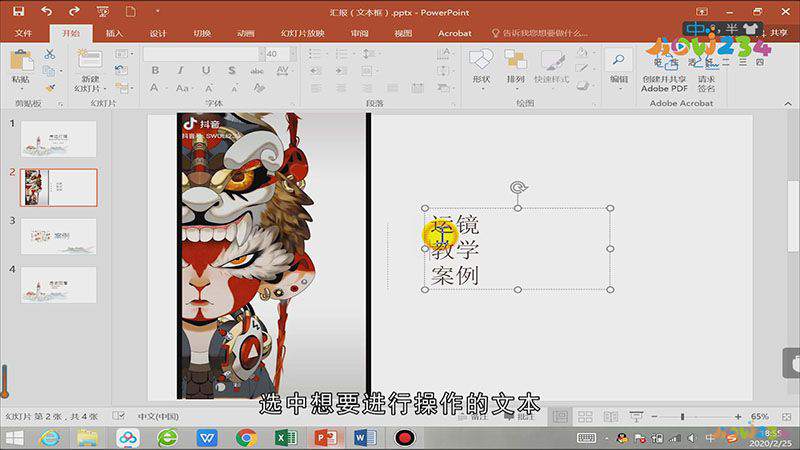This screenshot has width=800, height=450.
Task: Open character spacing AV dropdown
Action: point(283,70)
